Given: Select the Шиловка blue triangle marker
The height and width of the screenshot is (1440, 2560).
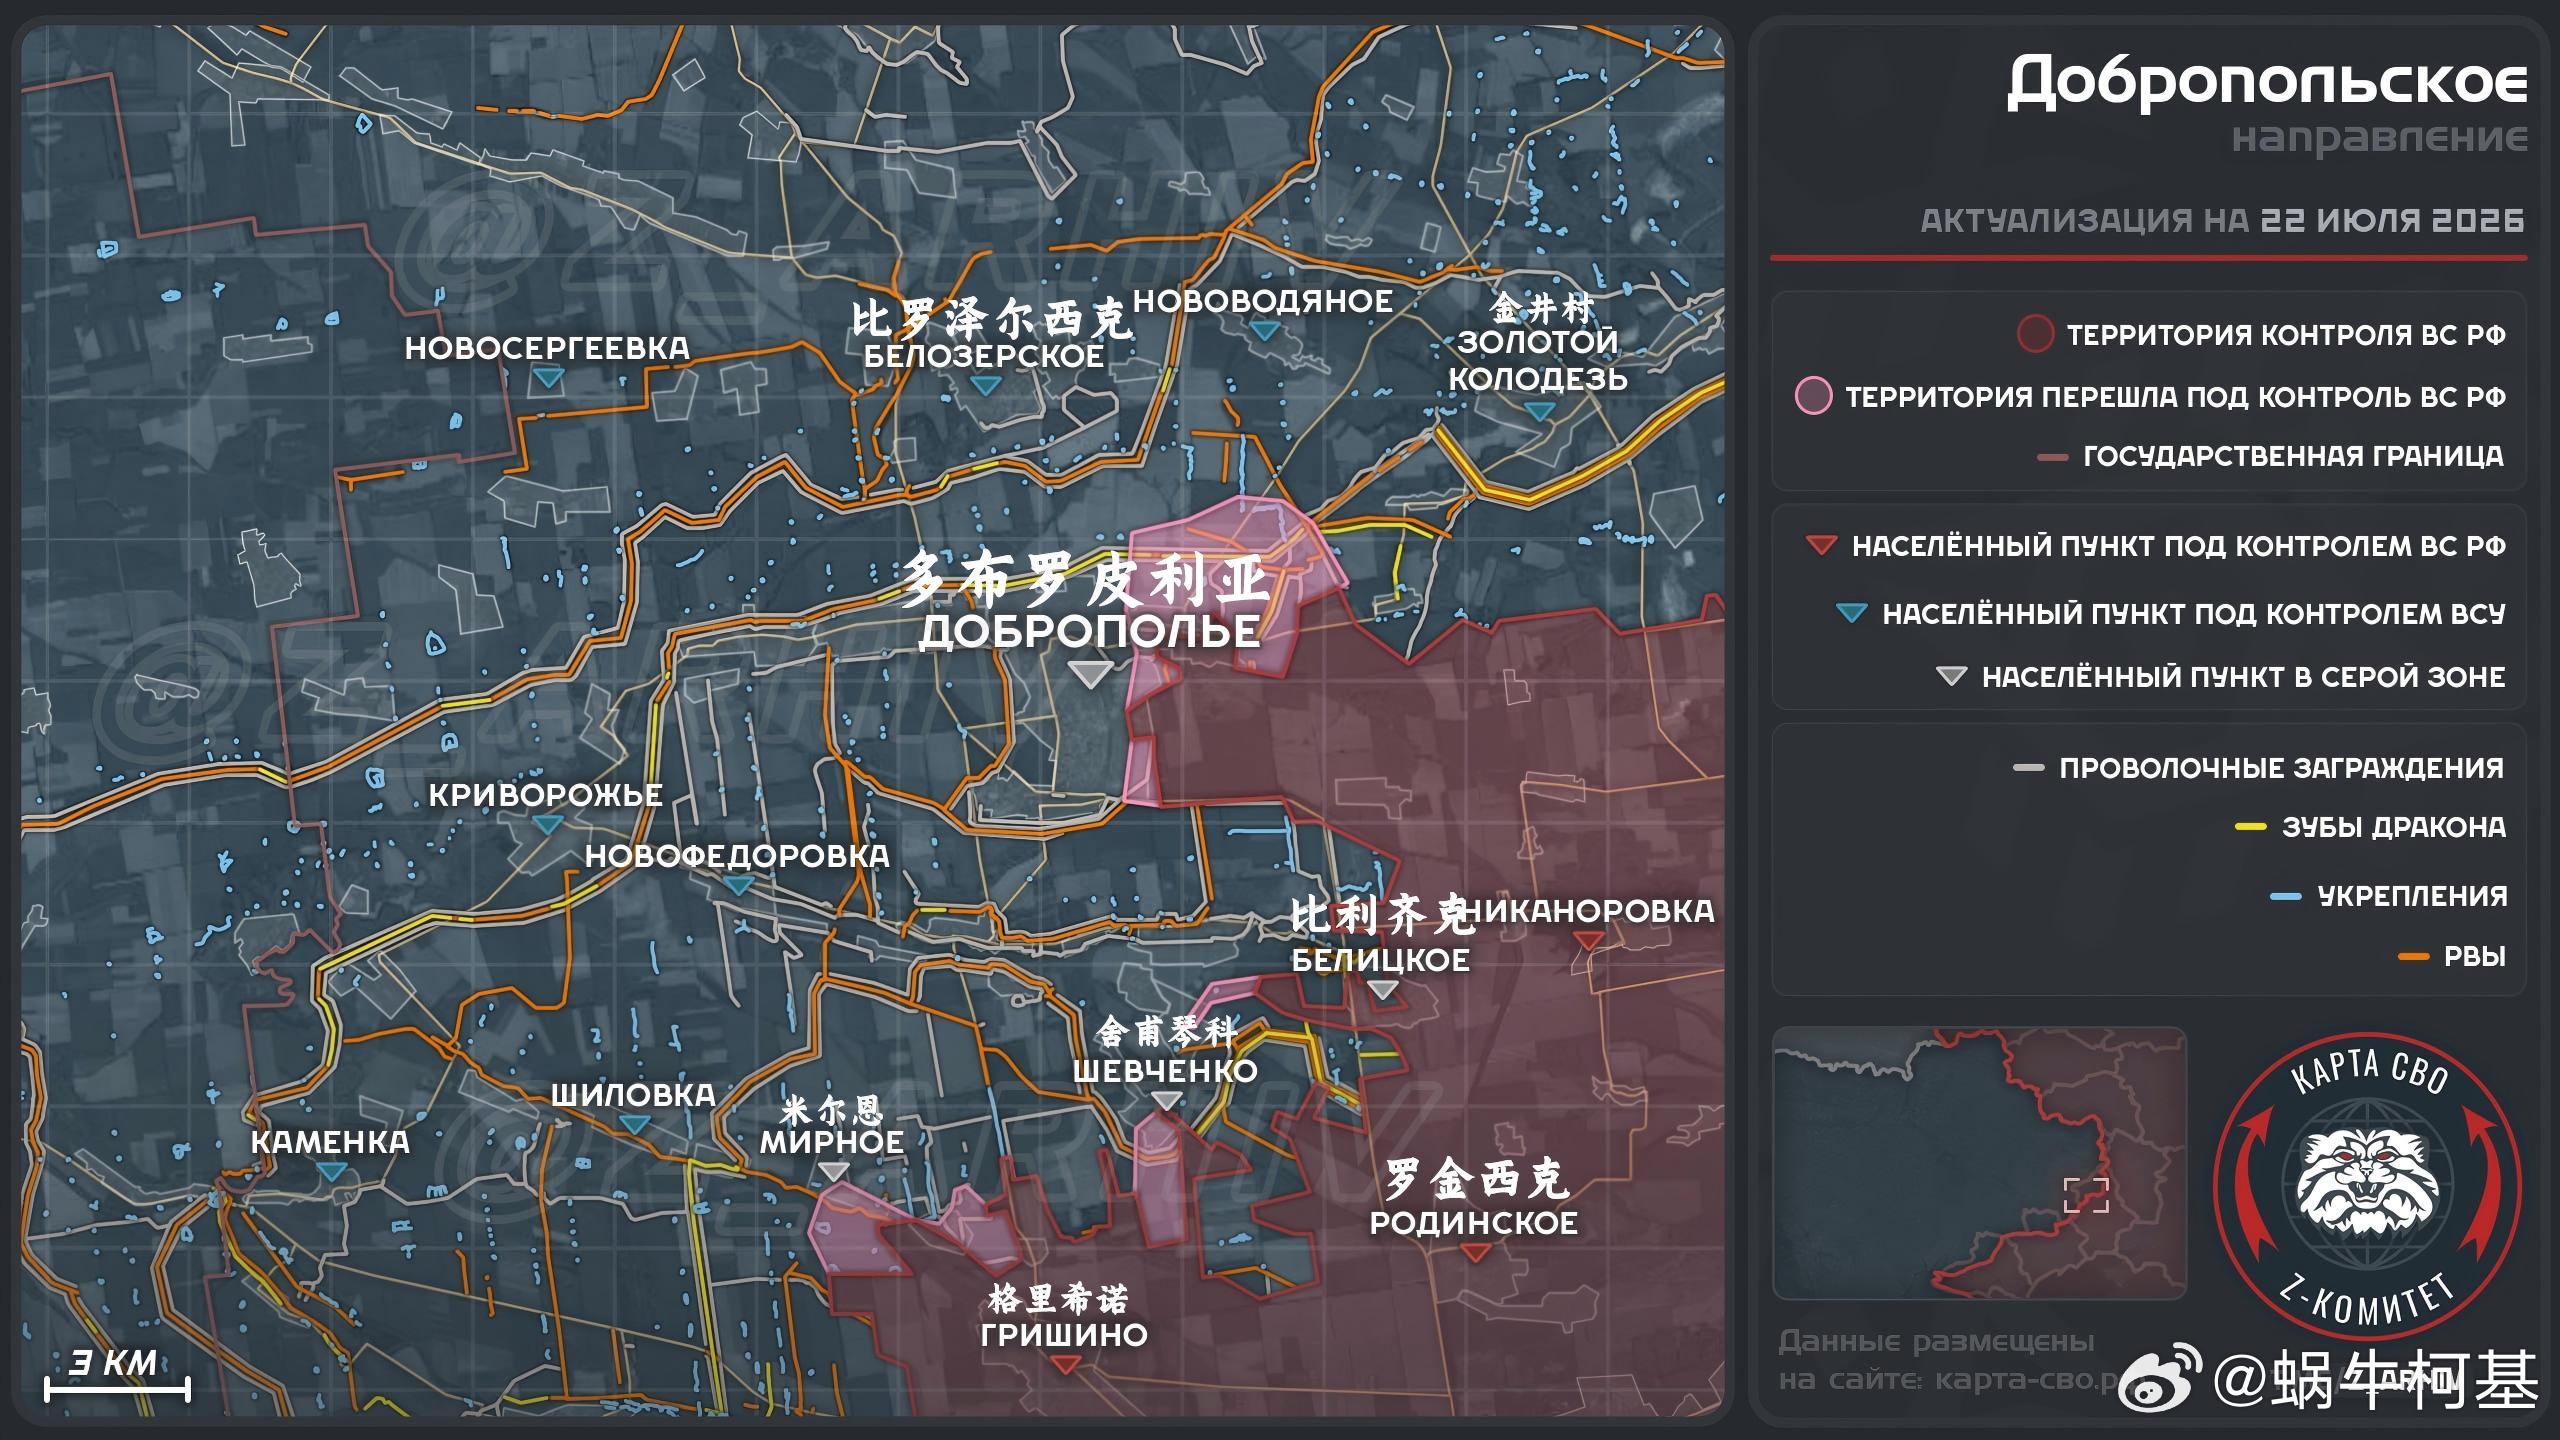Looking at the screenshot, I should tap(634, 1125).
